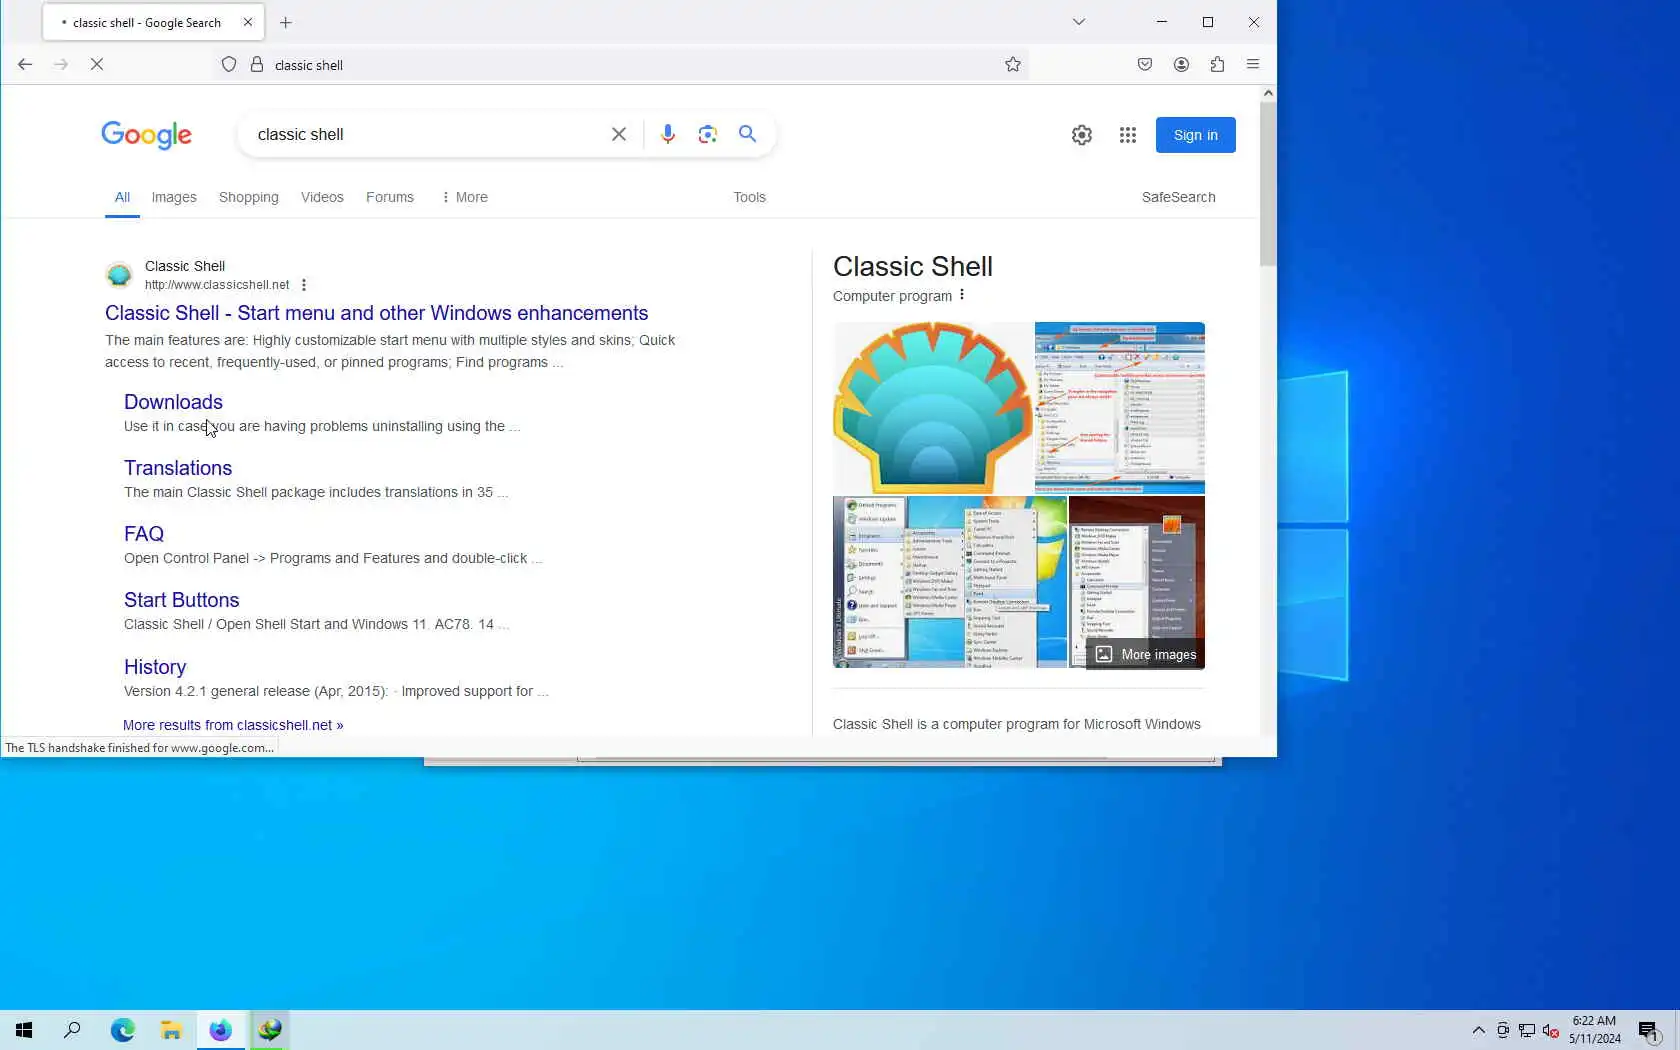Open File Explorer from the taskbar
This screenshot has width=1680, height=1050.
pos(171,1030)
